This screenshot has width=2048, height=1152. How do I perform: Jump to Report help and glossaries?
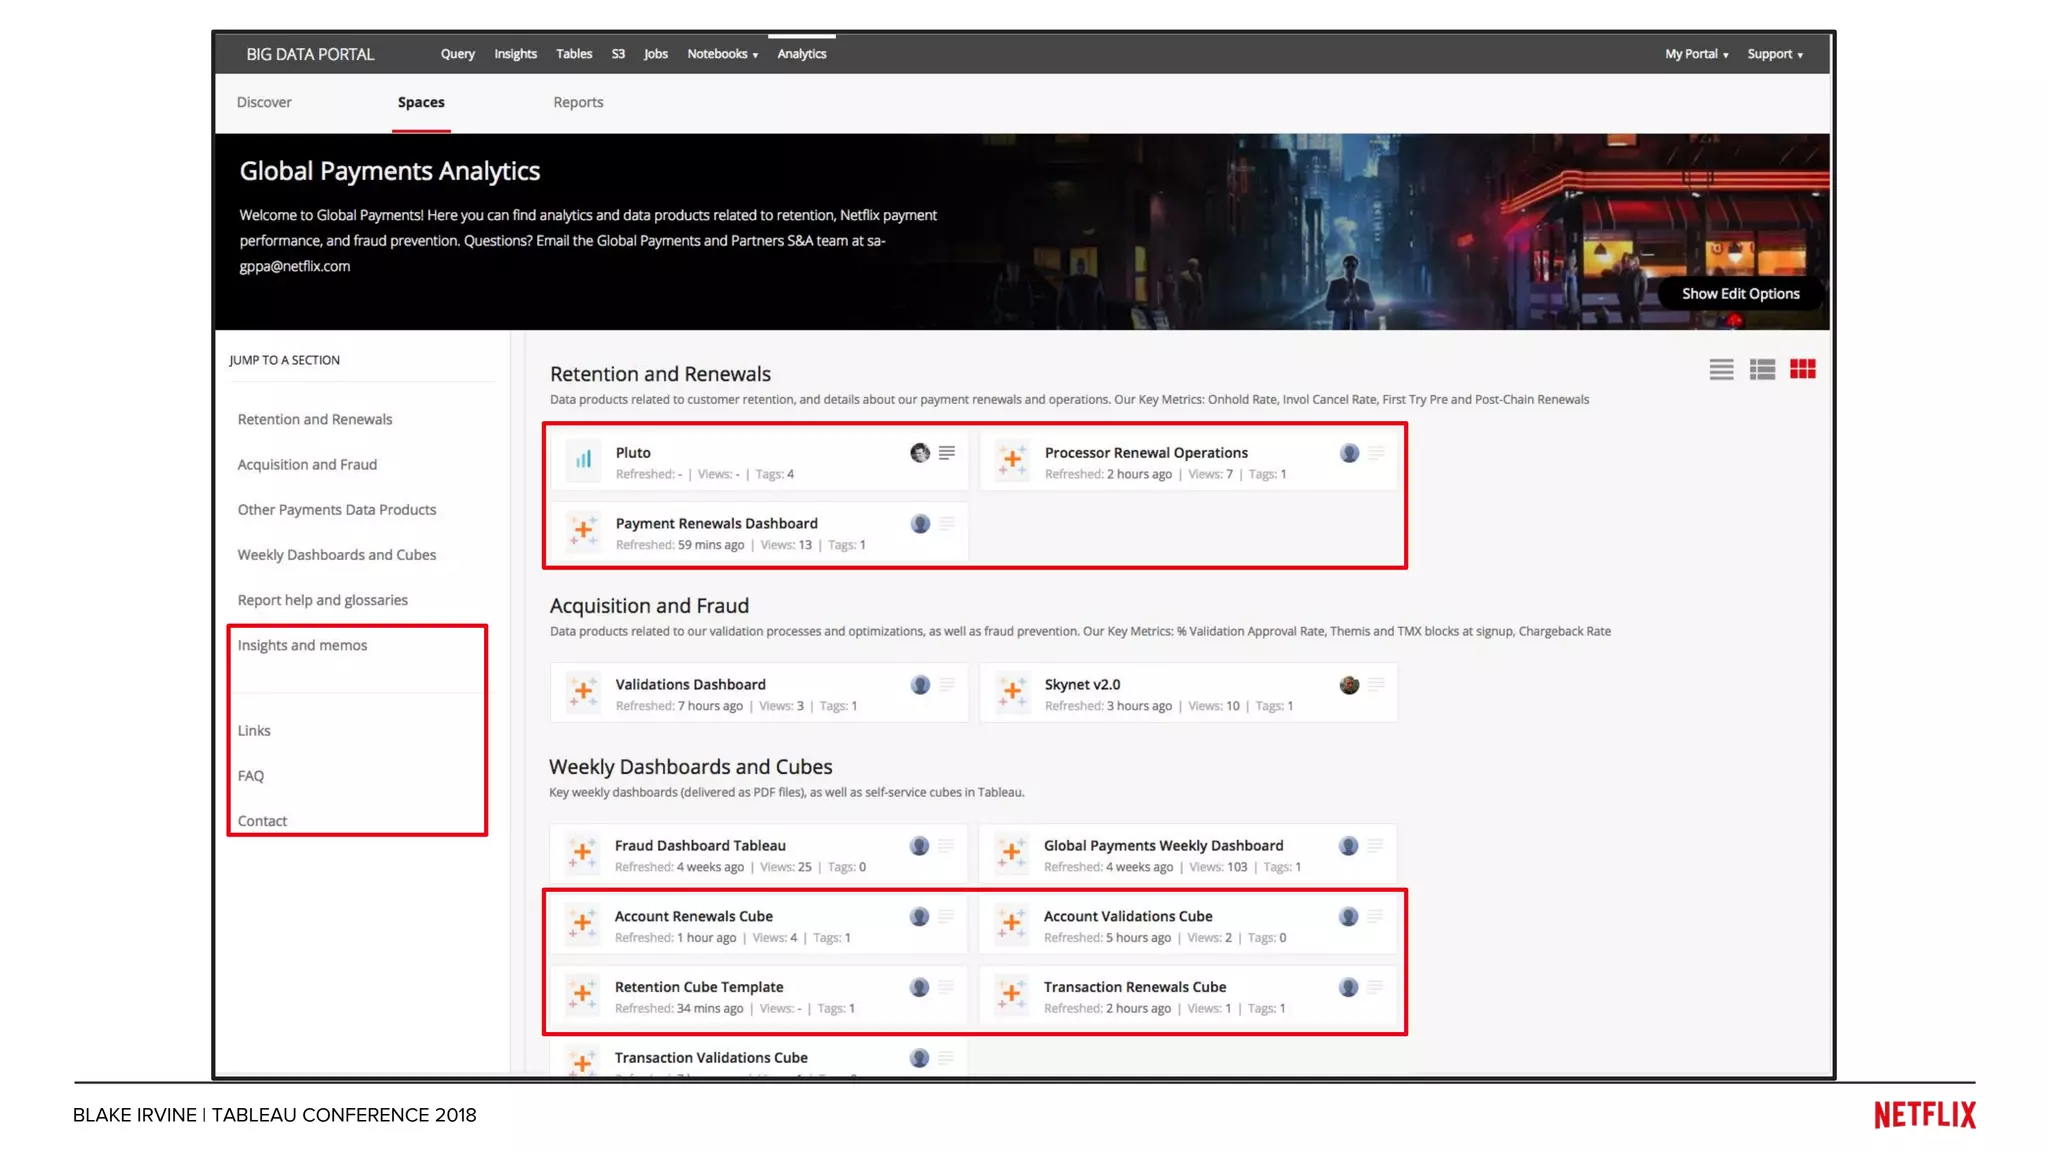[x=322, y=600]
